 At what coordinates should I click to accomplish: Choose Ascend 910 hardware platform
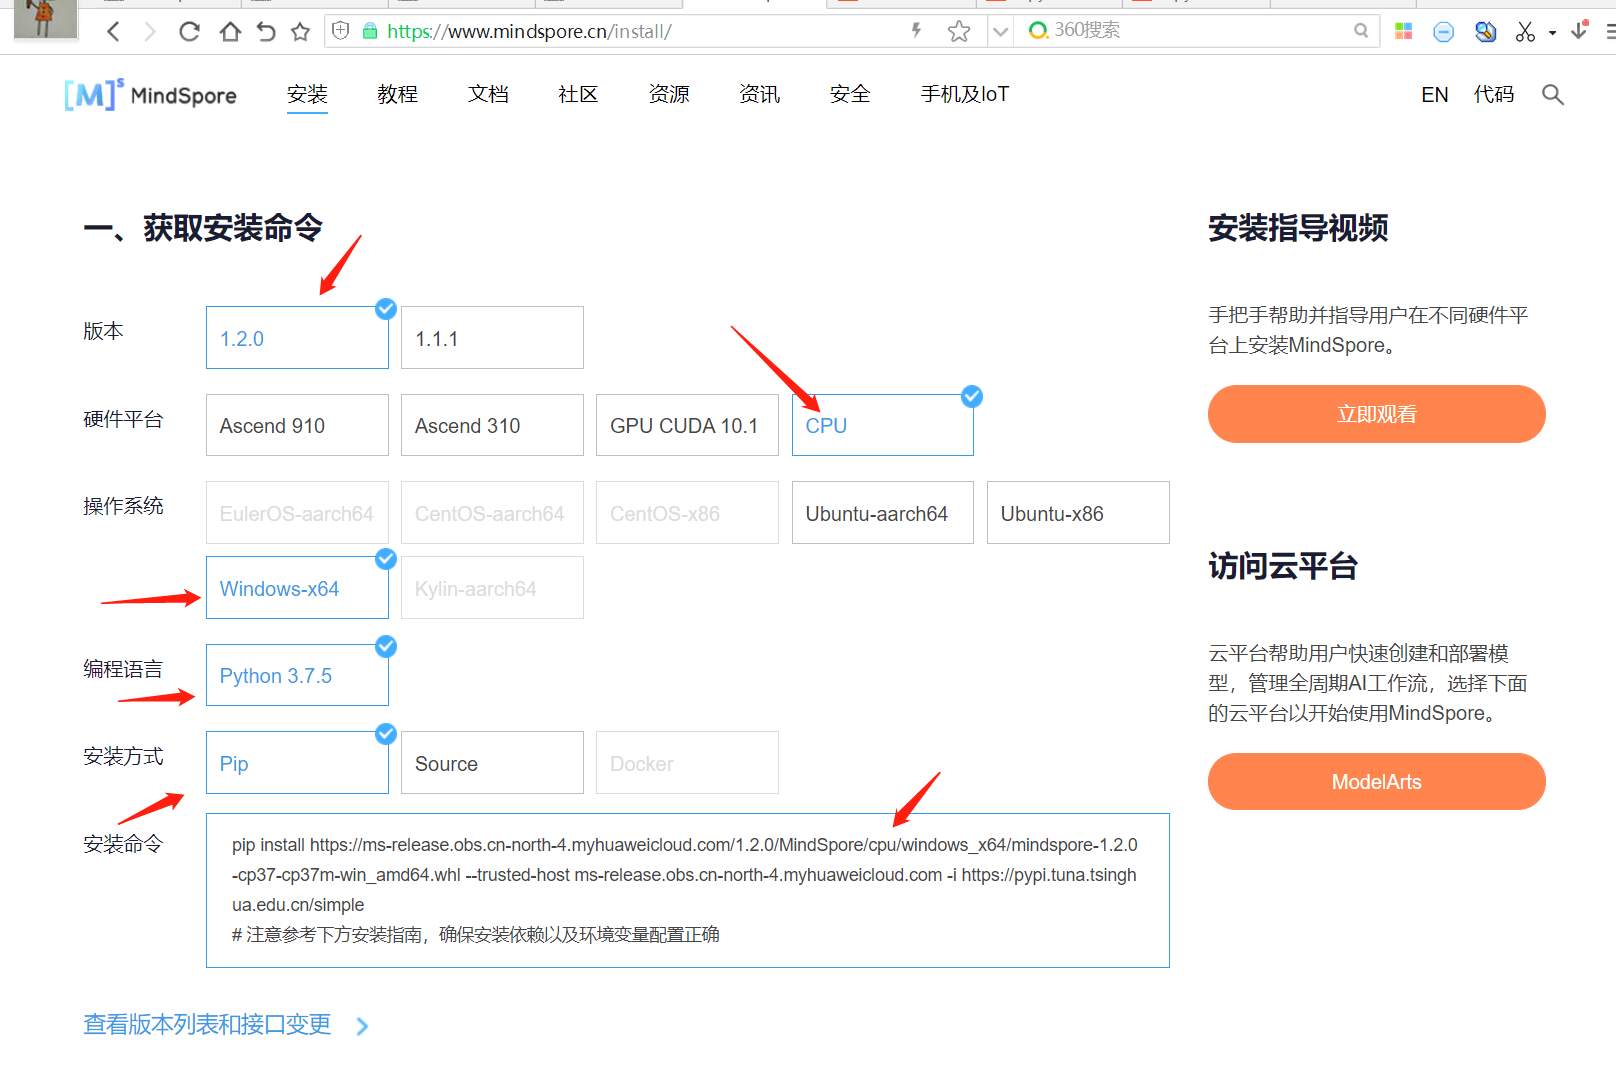point(297,425)
